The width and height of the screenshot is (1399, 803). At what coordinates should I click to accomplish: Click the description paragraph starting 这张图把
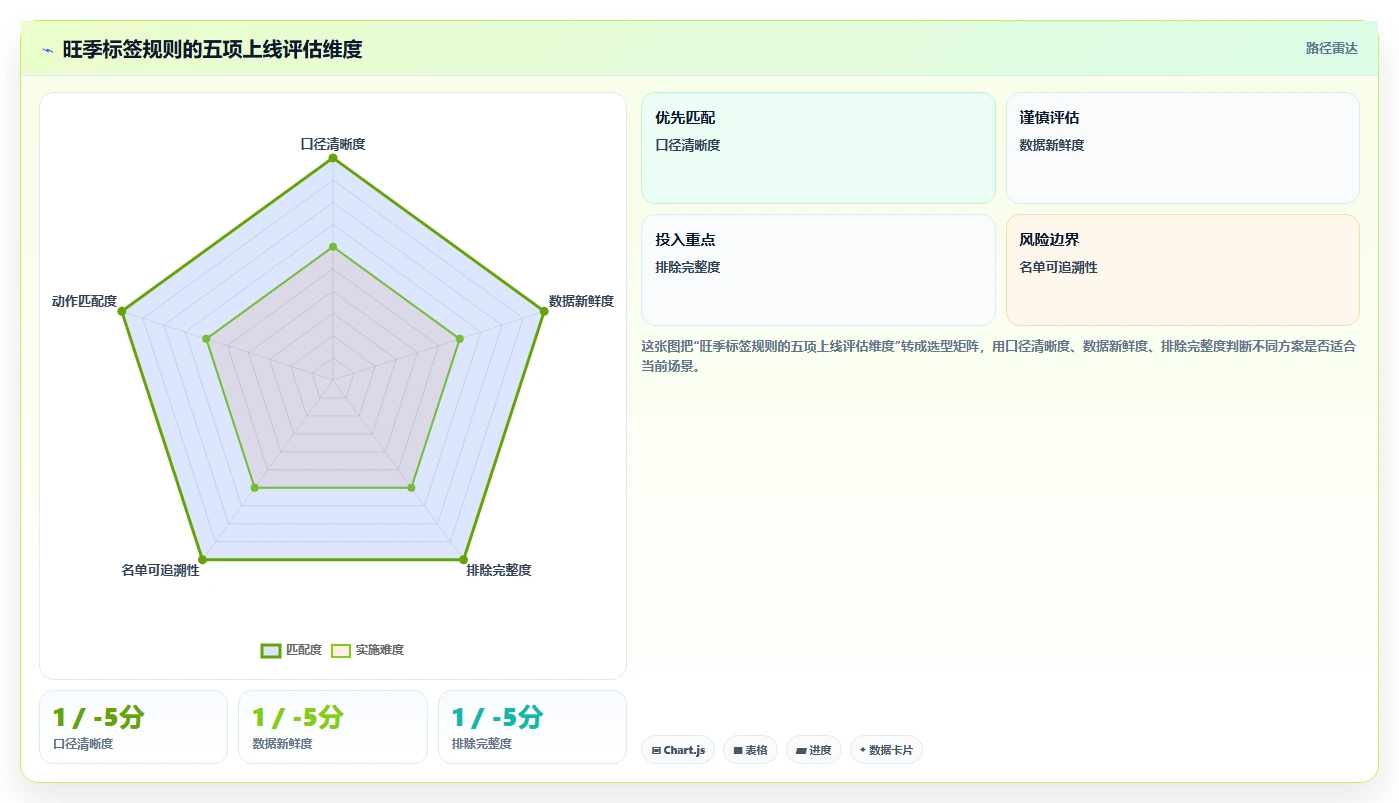[998, 356]
